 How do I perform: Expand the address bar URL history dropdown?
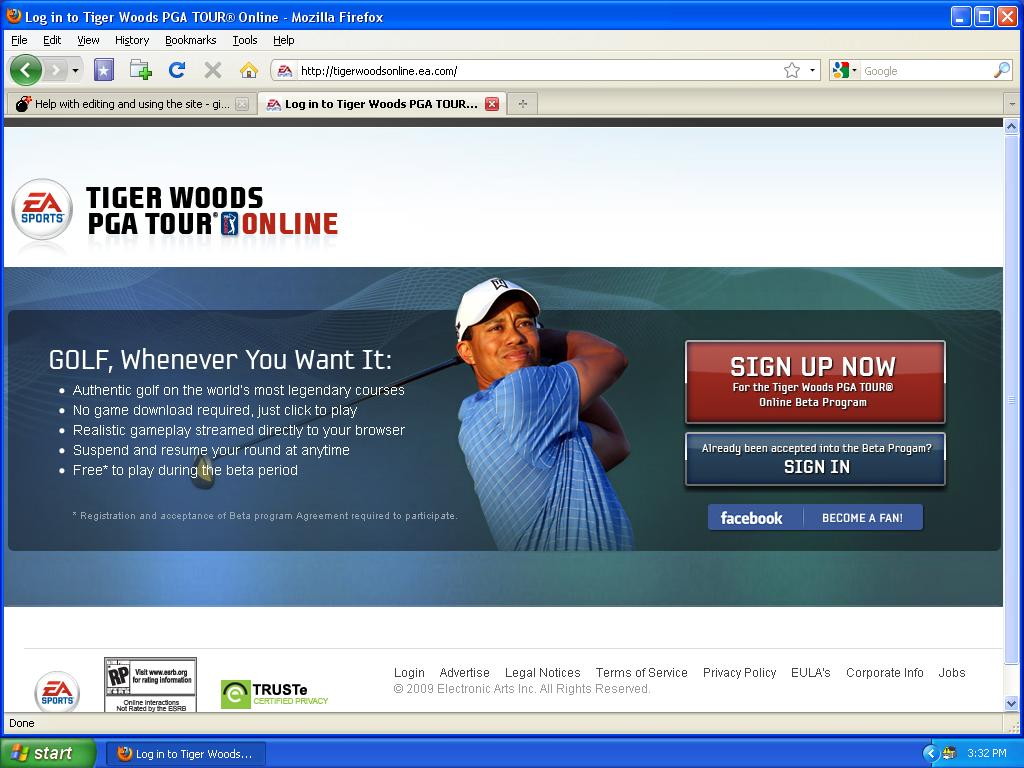tap(812, 71)
